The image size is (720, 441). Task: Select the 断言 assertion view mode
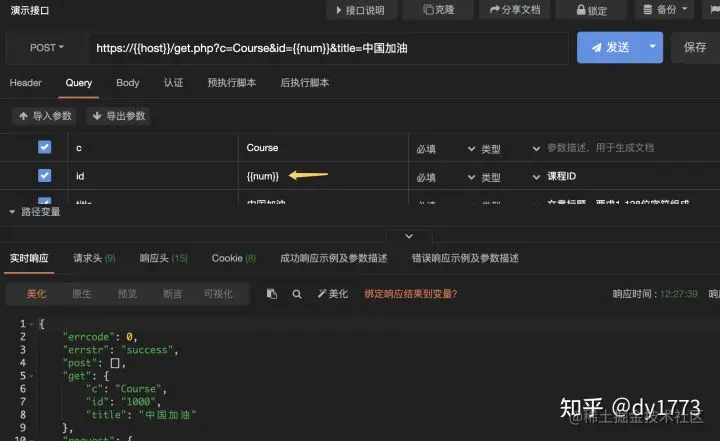pyautogui.click(x=173, y=294)
